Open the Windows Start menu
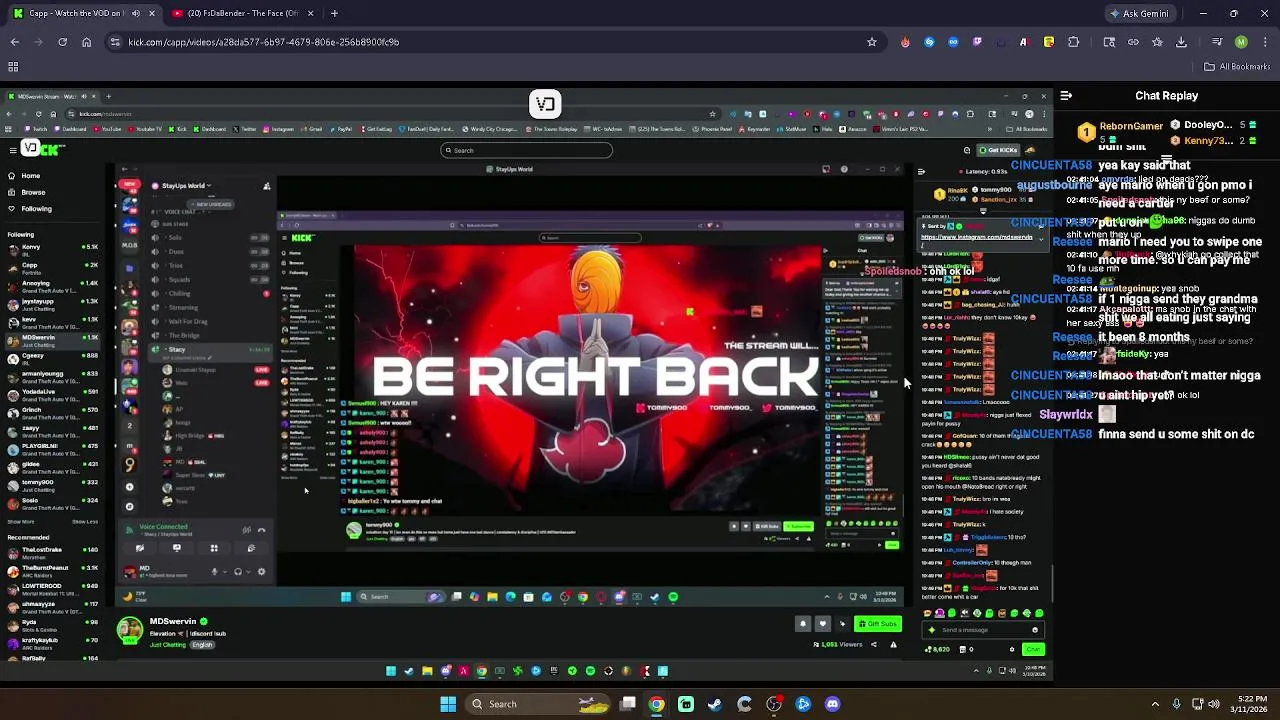 [x=448, y=704]
